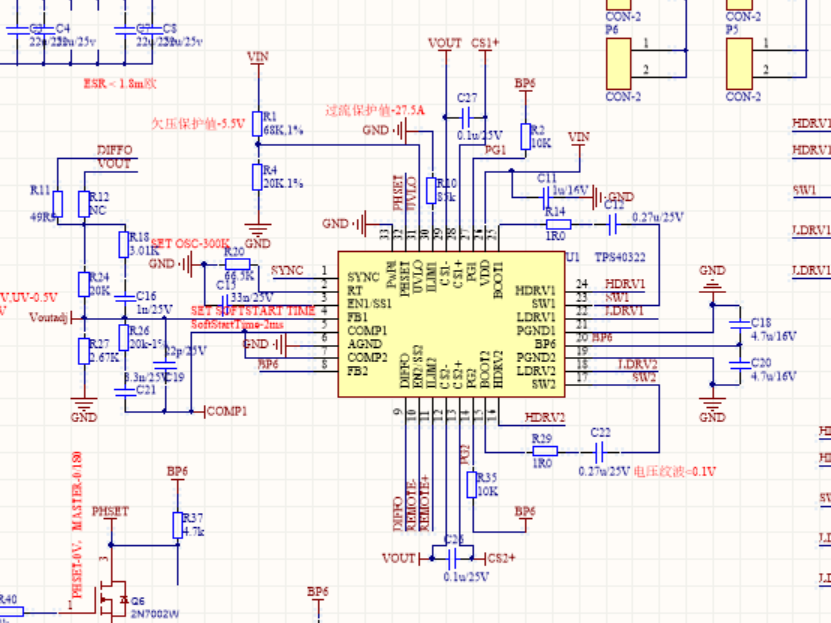The width and height of the screenshot is (831, 623).
Task: Click the red 'ESR < 1.8m' note
Action: click(120, 83)
